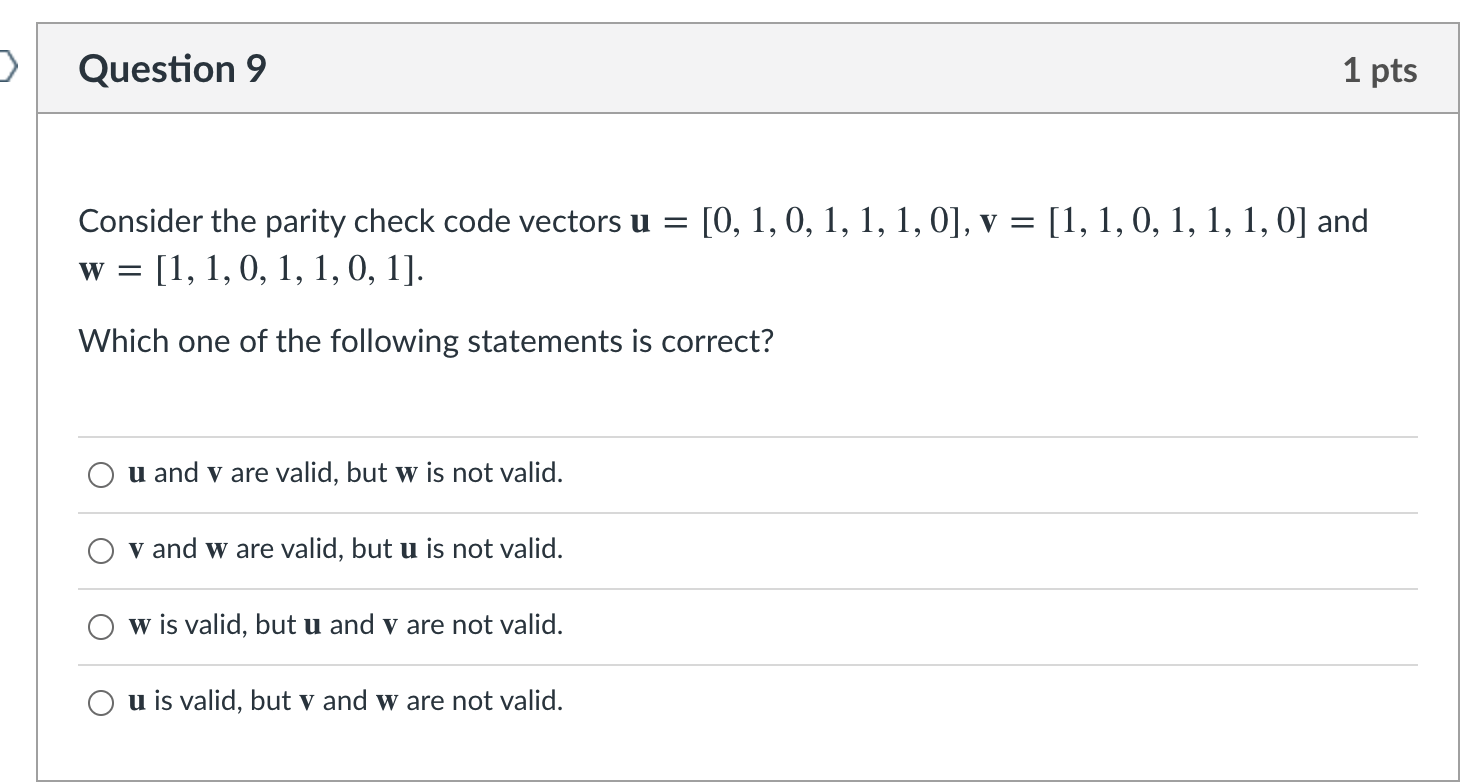This screenshot has height=782, width=1476.
Task: Choose radio for 'v and w are valid'
Action: (x=101, y=551)
